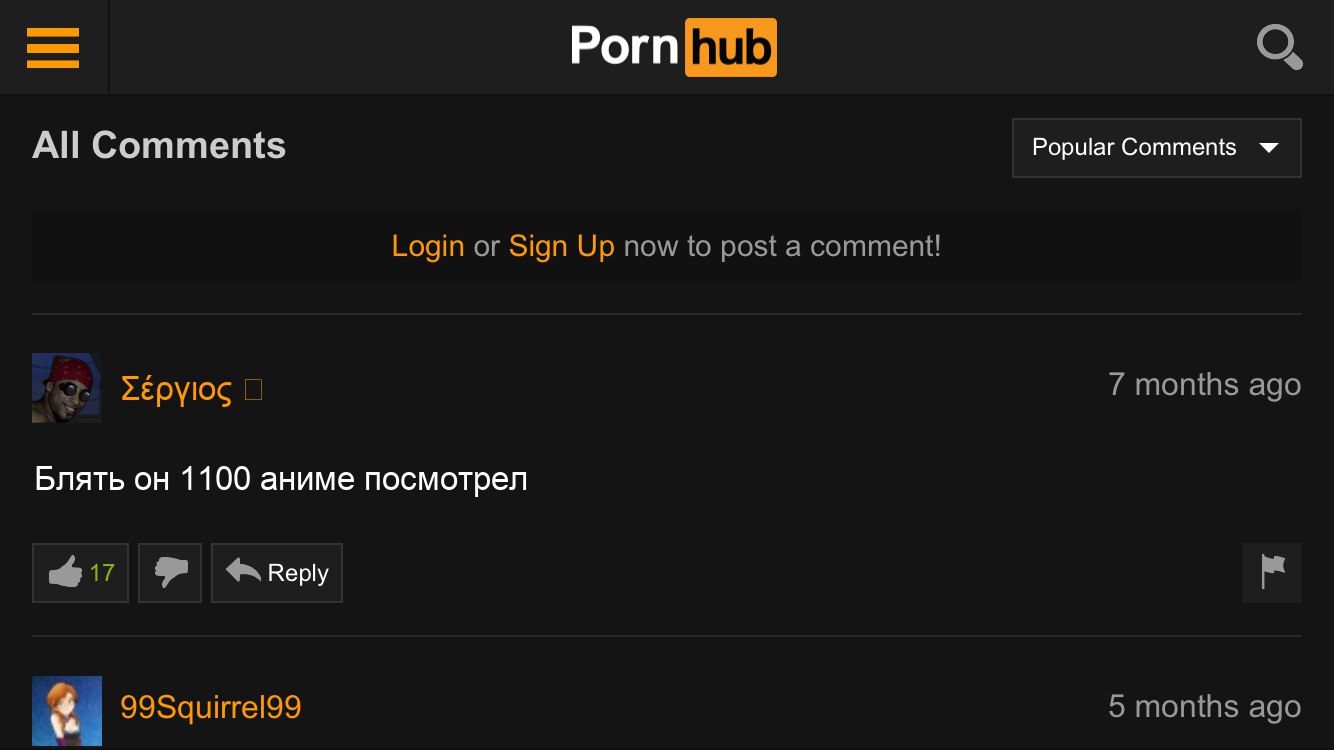Open search with the magnifying glass icon
Viewport: 1334px width, 750px height.
point(1279,47)
